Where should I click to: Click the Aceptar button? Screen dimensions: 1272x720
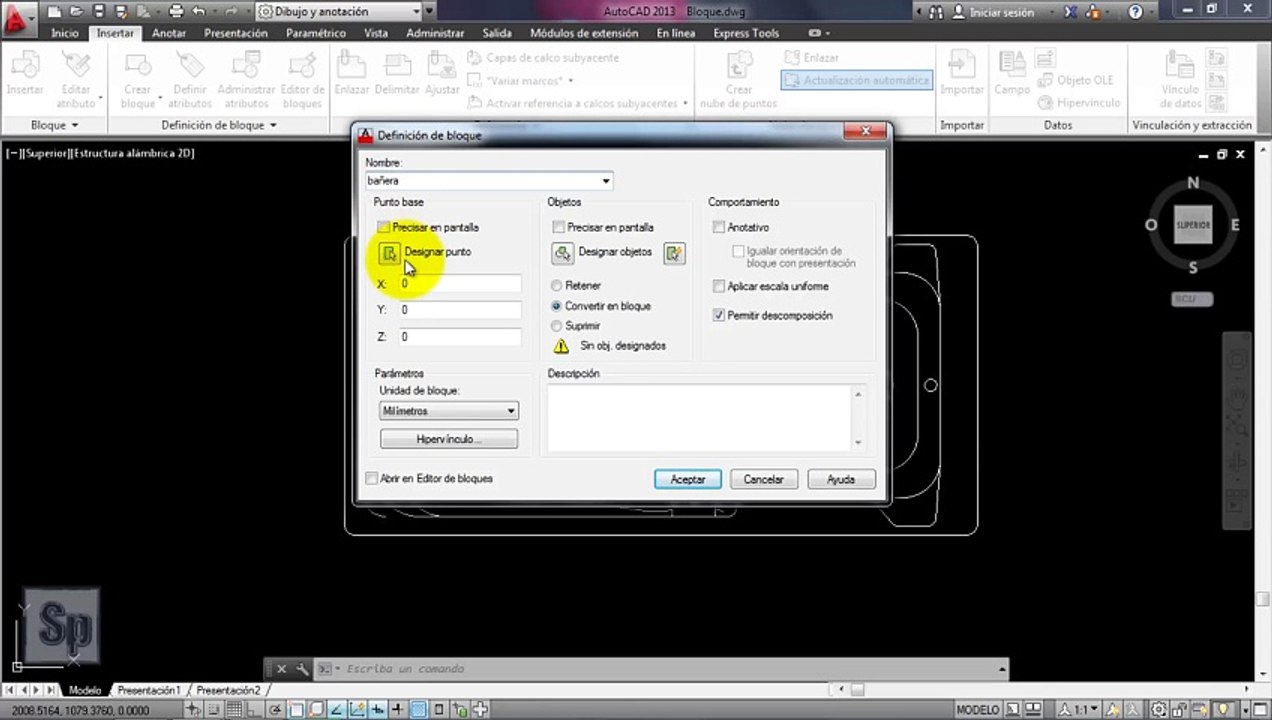pos(688,479)
